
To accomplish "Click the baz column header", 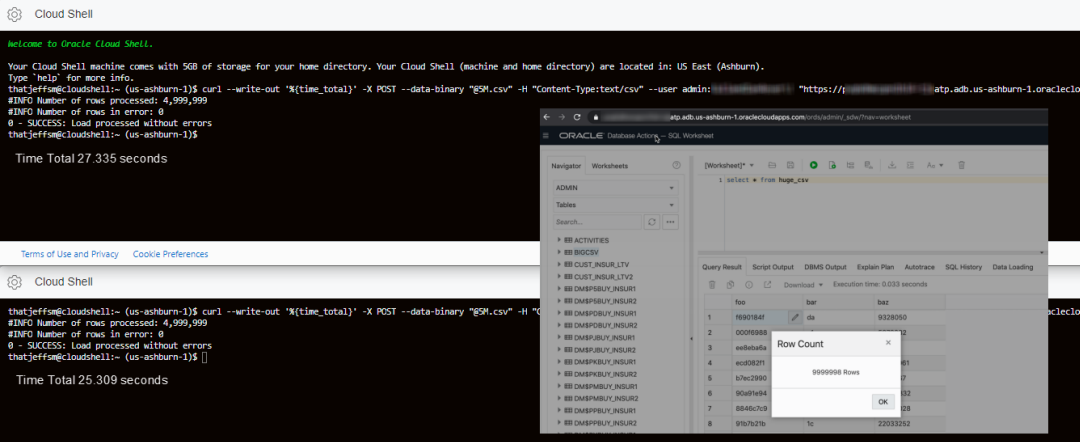I will coord(909,302).
